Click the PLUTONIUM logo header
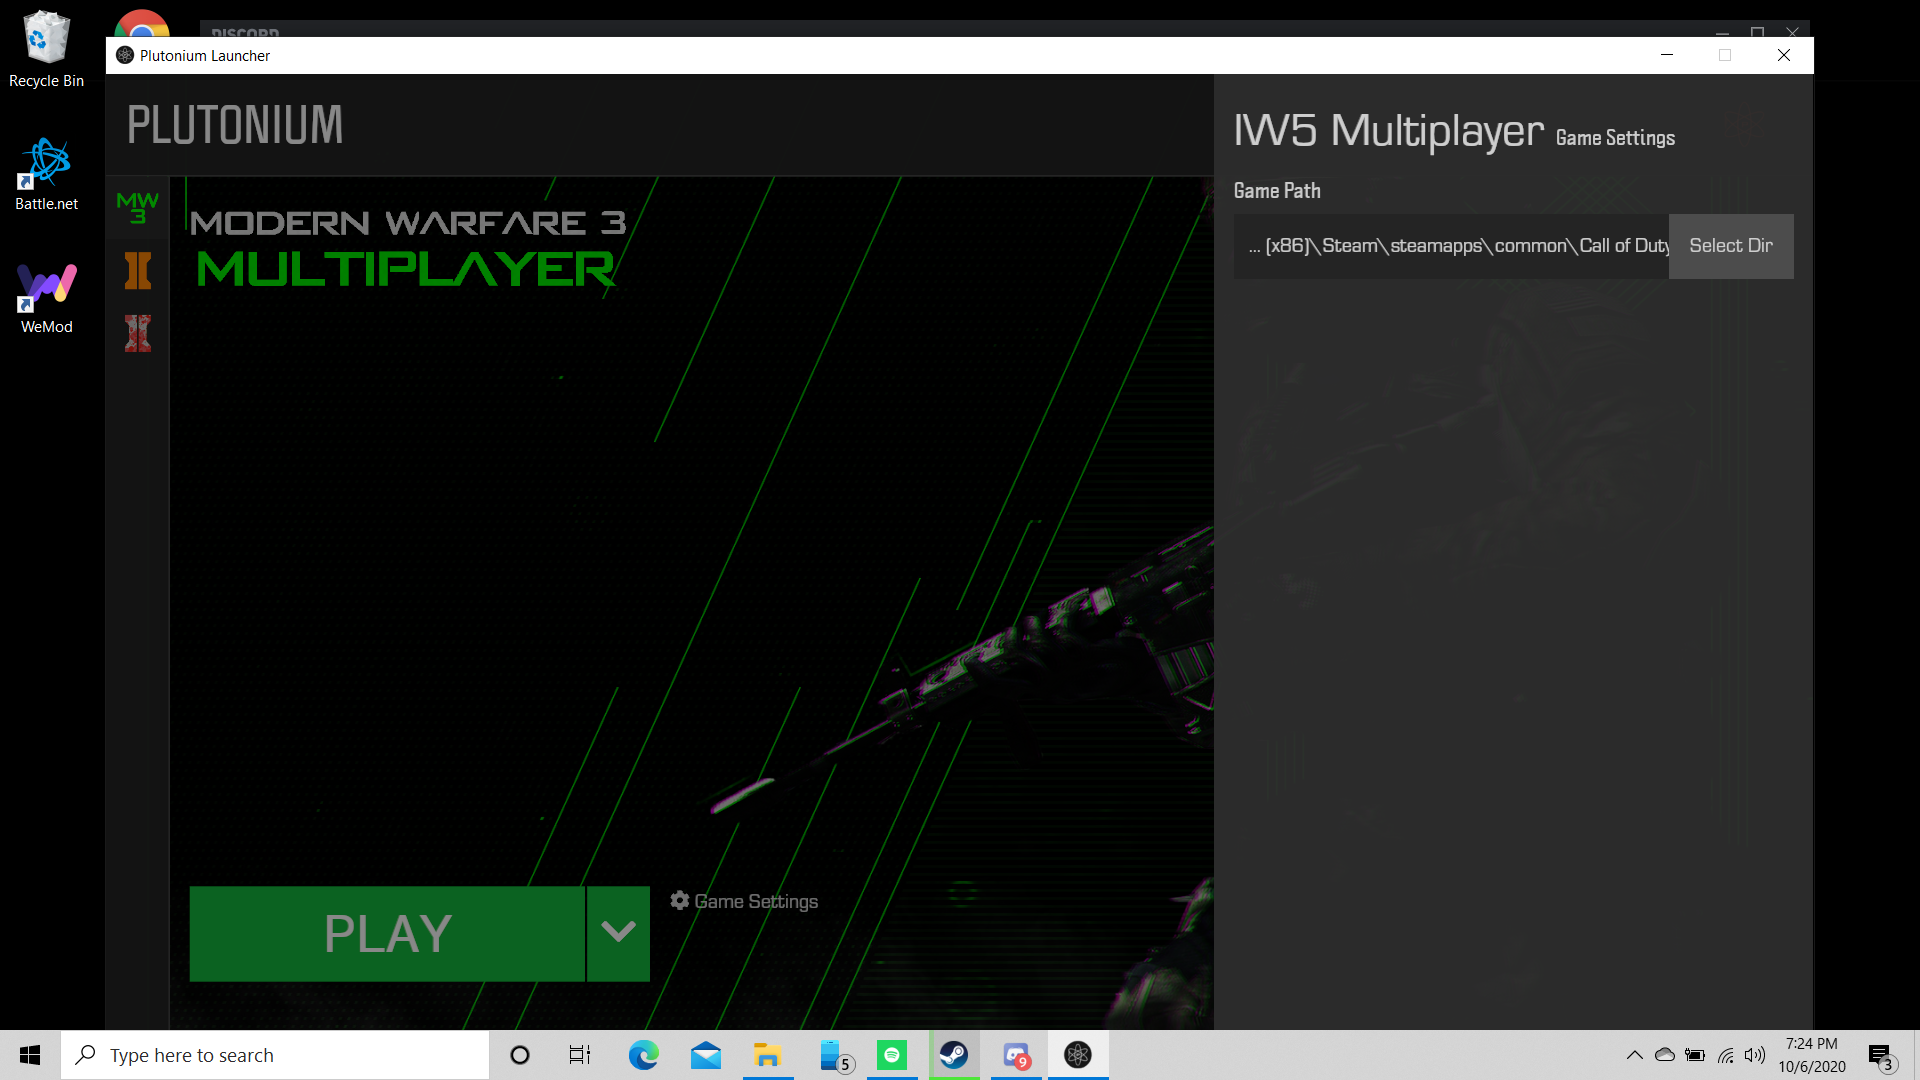Screen dimensions: 1920x1080 coord(235,125)
